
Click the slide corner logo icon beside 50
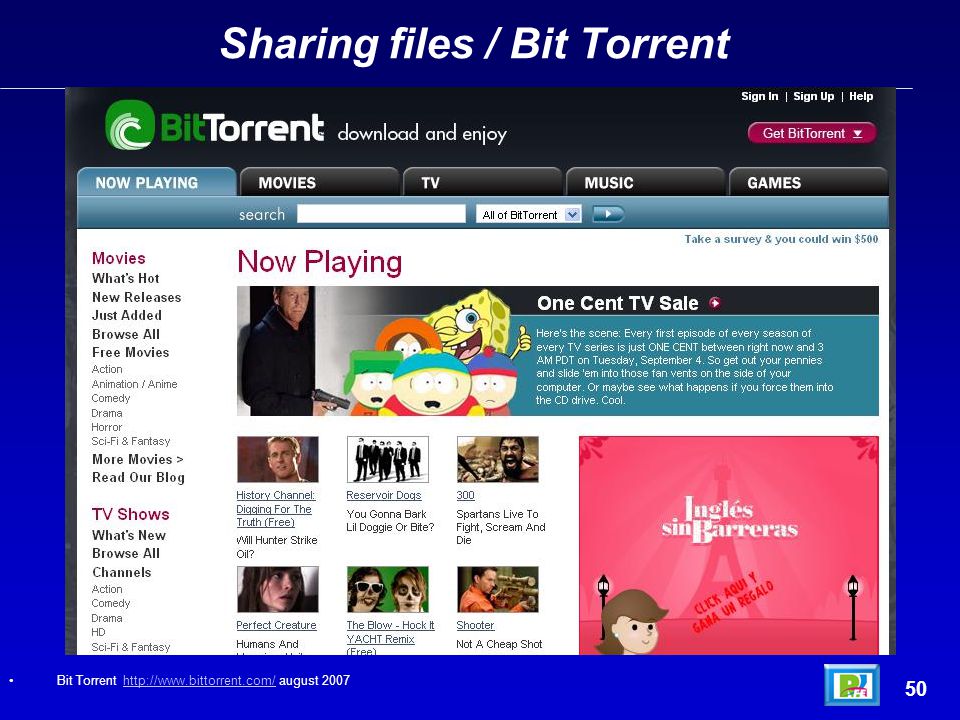click(x=852, y=685)
